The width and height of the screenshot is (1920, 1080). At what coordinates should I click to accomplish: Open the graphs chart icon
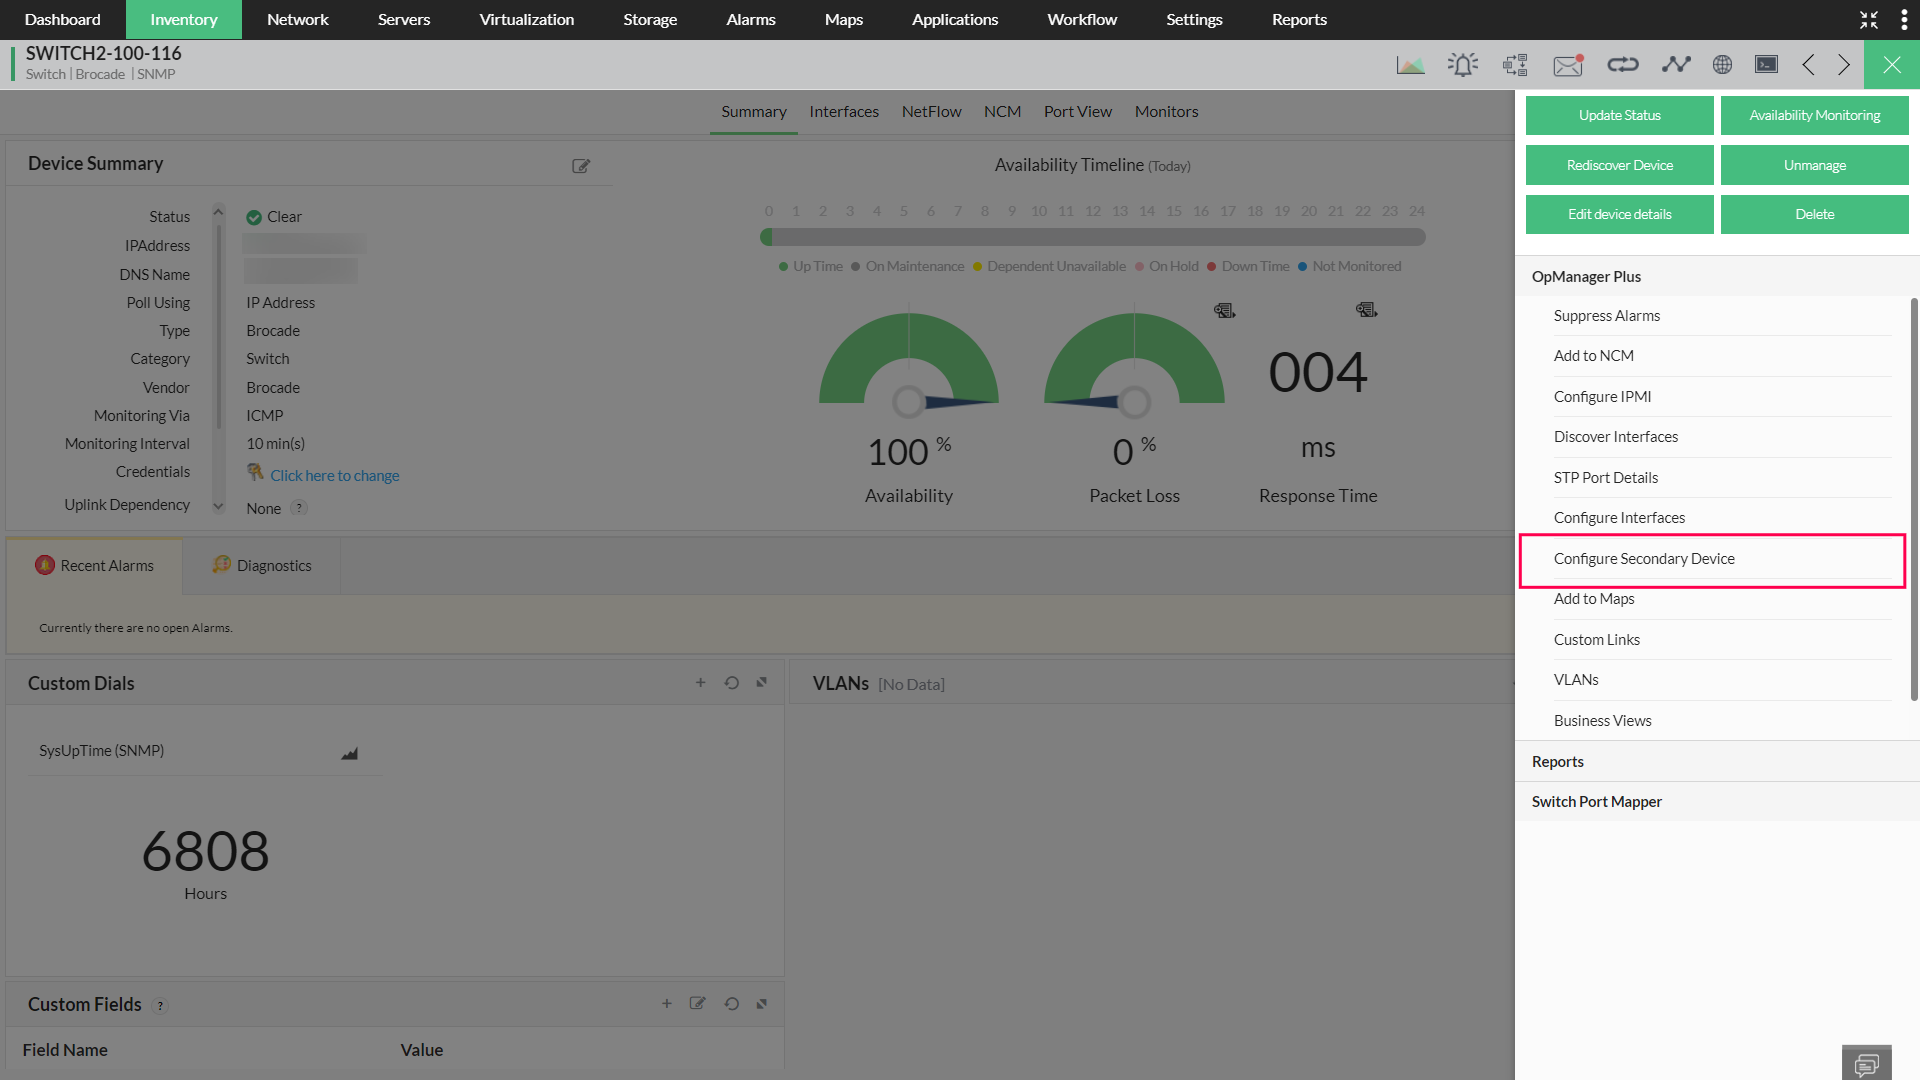click(1410, 65)
